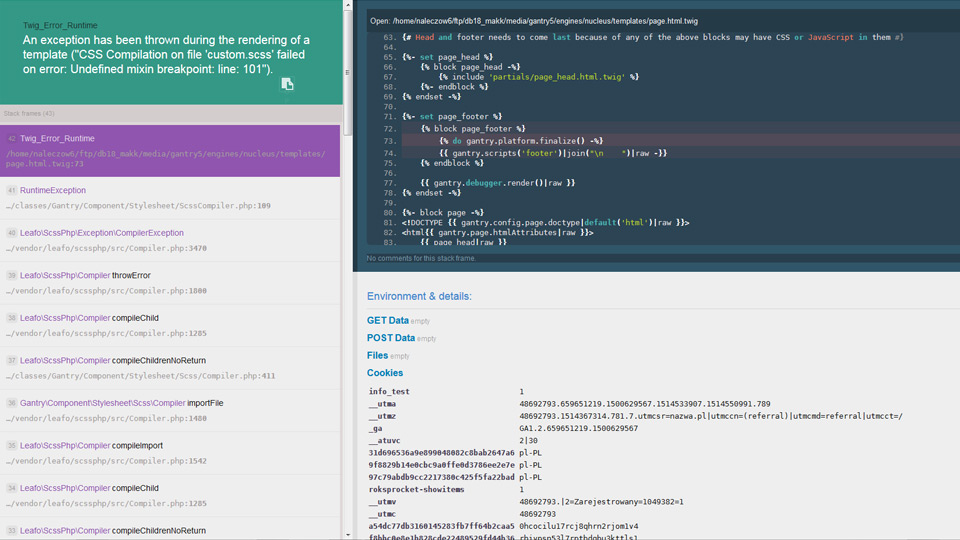
Task: Click the comment on code line 63
Action: [653, 37]
